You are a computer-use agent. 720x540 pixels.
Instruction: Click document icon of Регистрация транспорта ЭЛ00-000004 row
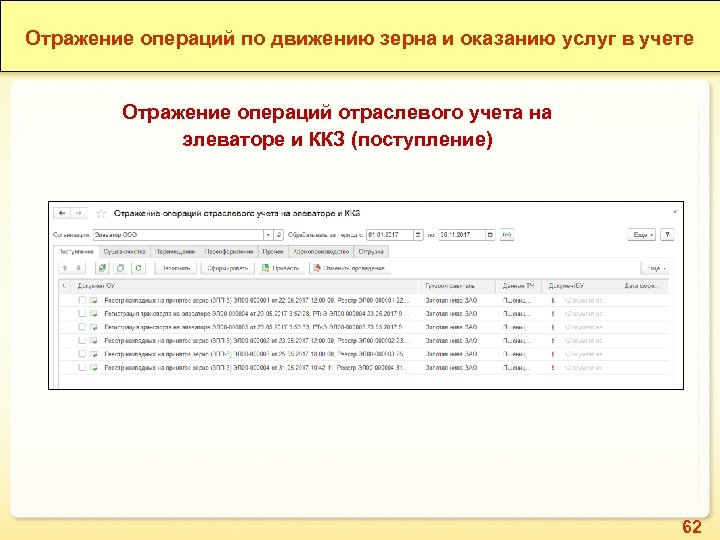click(94, 314)
